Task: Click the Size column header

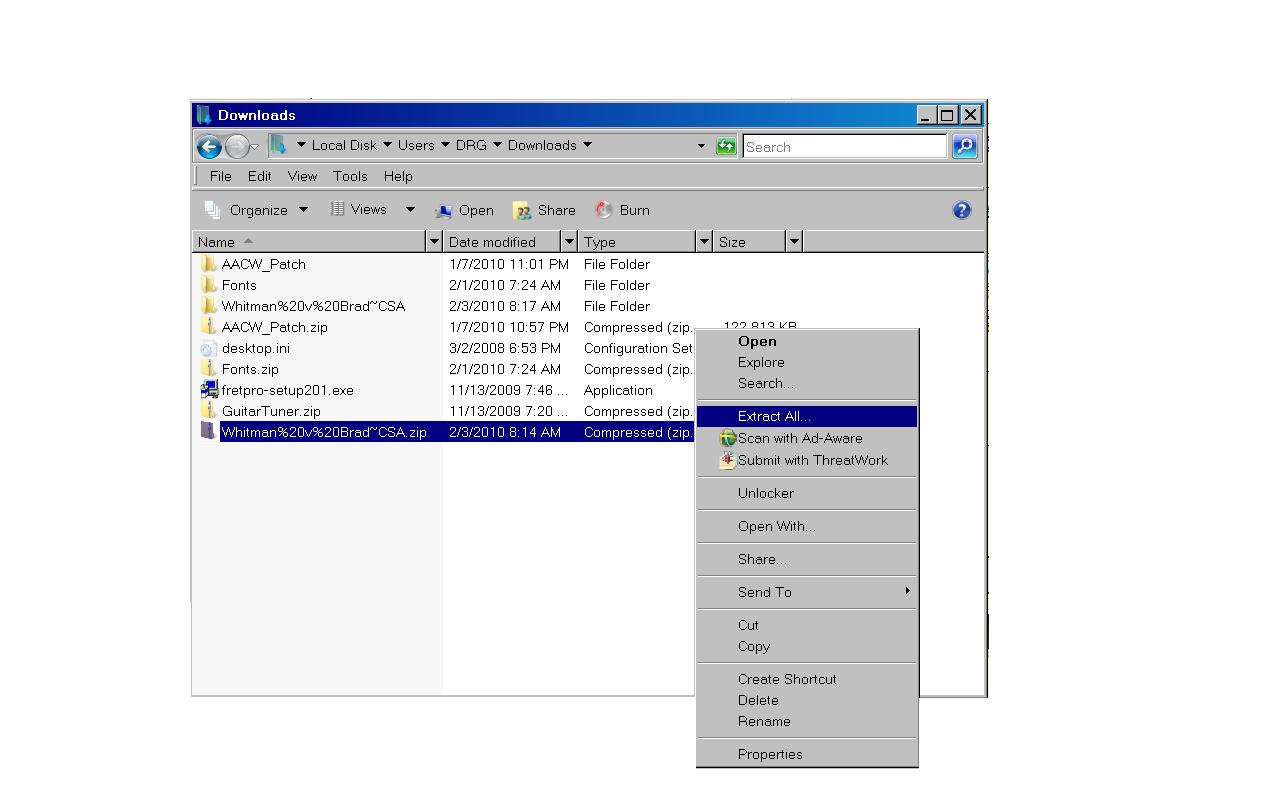Action: point(749,242)
